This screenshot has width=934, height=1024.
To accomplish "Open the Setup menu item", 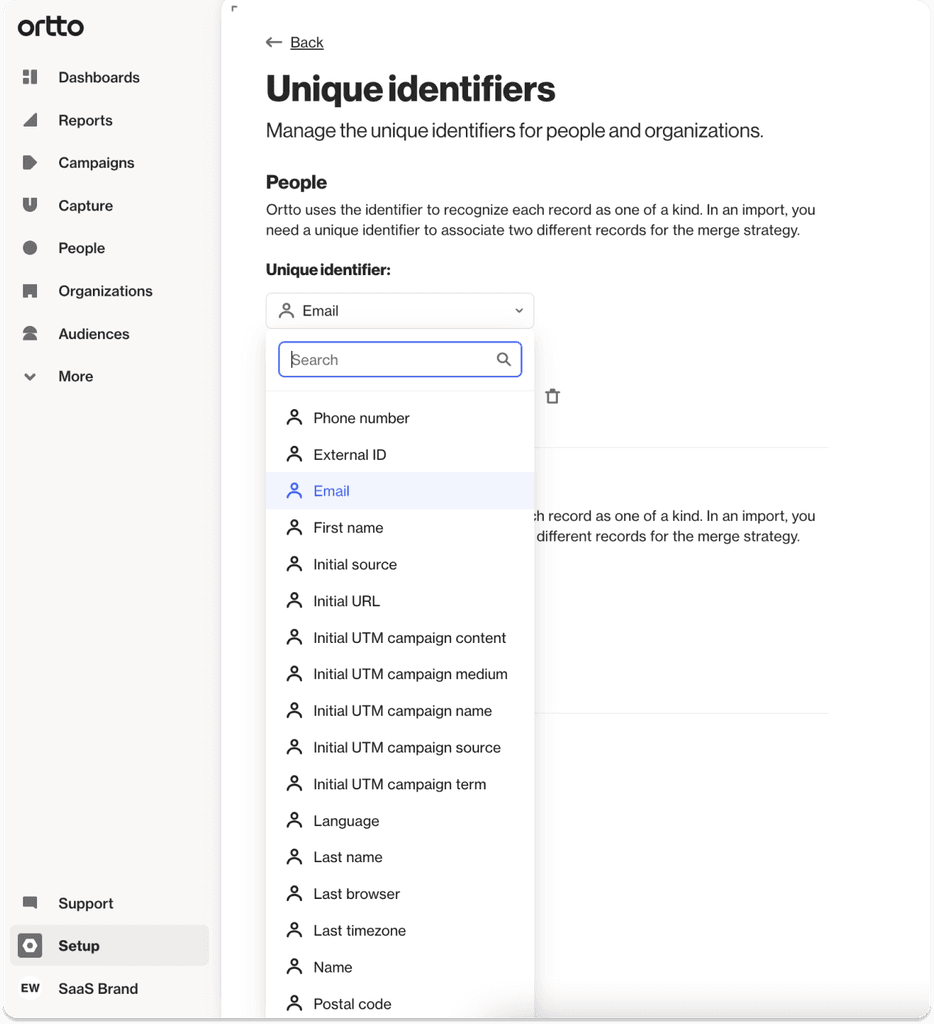I will pyautogui.click(x=81, y=945).
